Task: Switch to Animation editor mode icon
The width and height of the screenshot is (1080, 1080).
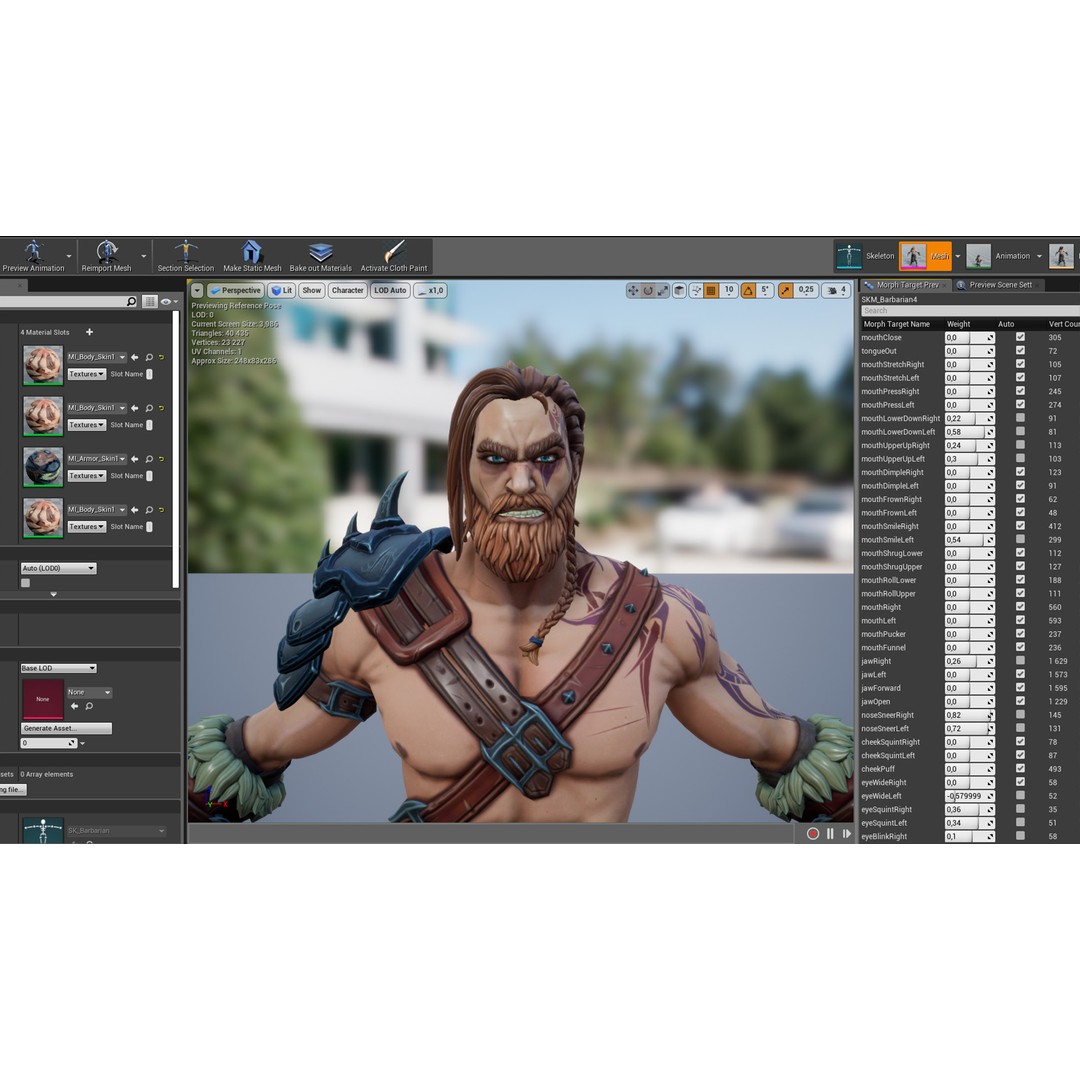Action: 978,256
